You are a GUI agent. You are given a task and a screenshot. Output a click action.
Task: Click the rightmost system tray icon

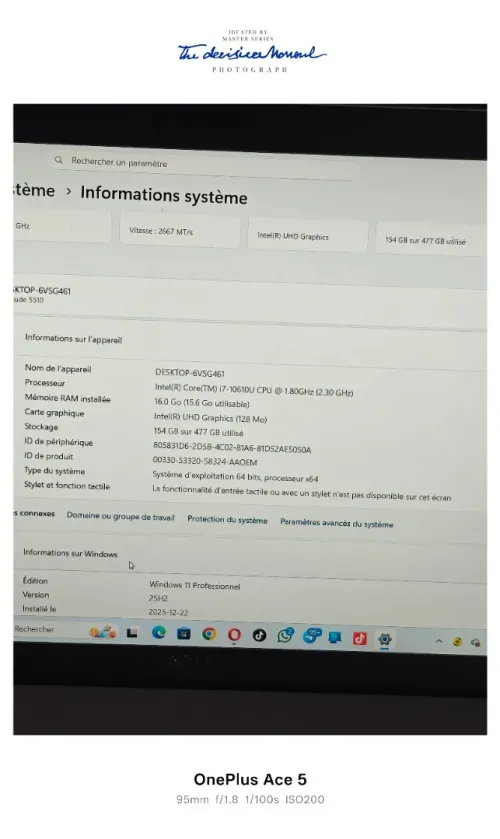(475, 643)
